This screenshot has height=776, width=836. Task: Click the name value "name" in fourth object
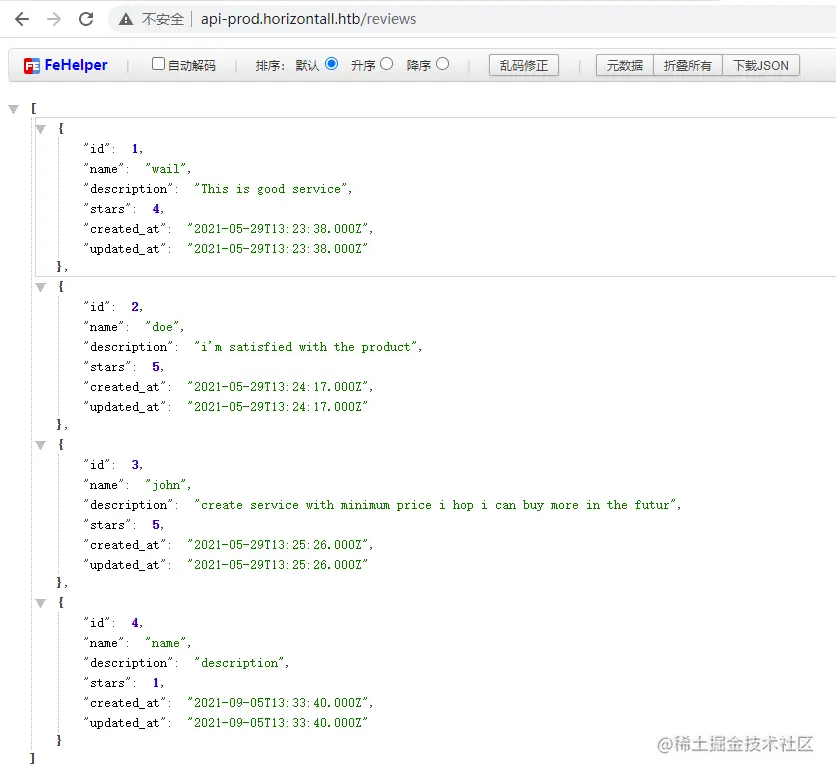pyautogui.click(x=165, y=643)
